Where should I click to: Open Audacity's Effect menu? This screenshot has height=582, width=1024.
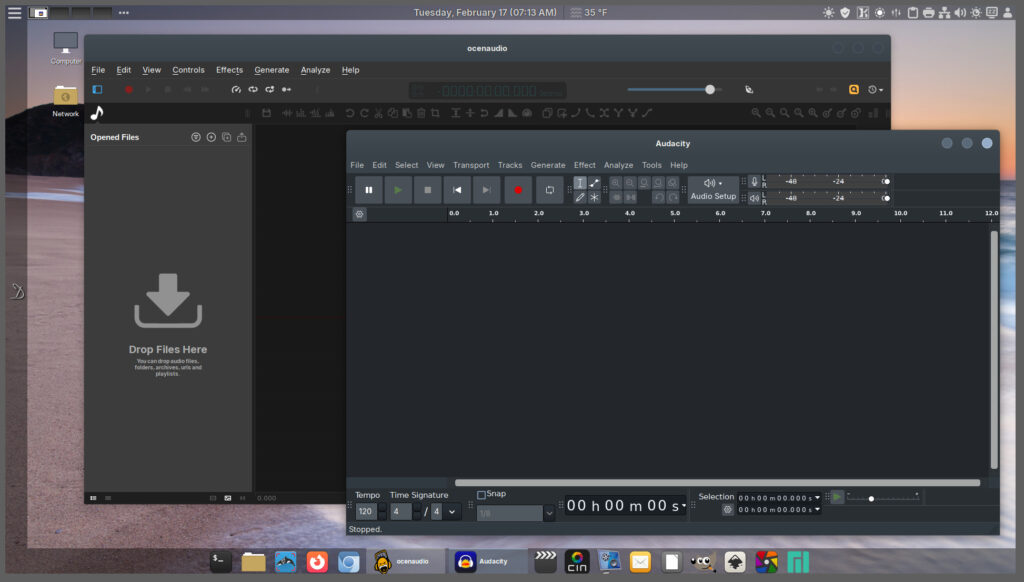pos(584,165)
